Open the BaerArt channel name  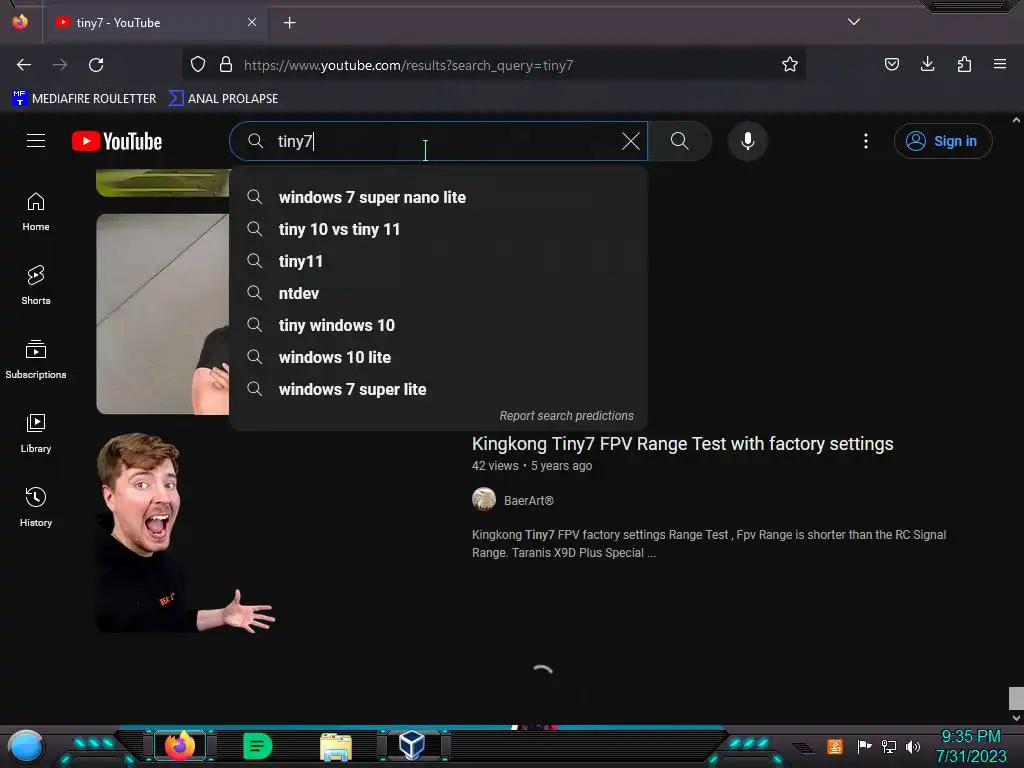click(x=528, y=501)
